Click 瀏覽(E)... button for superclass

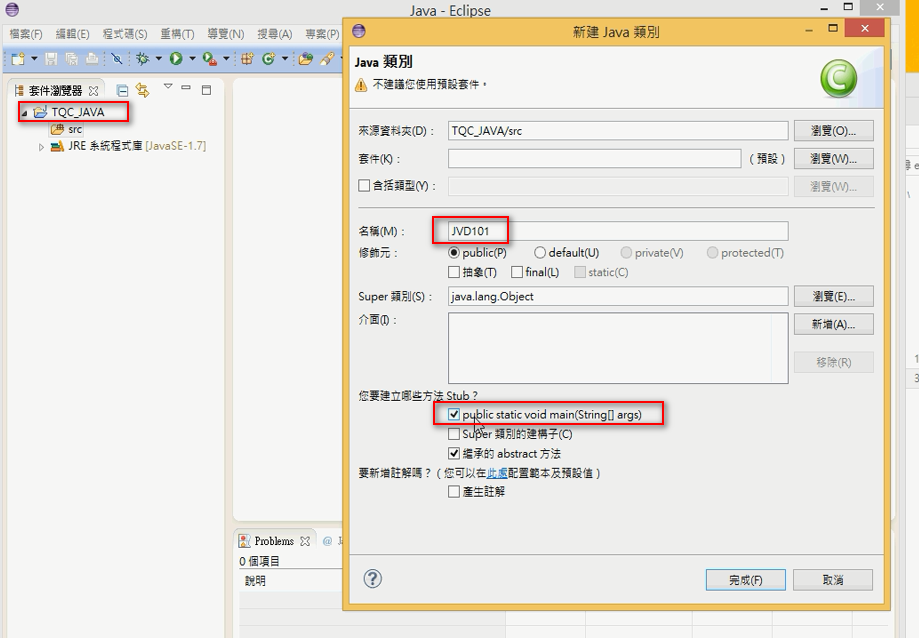tap(833, 296)
